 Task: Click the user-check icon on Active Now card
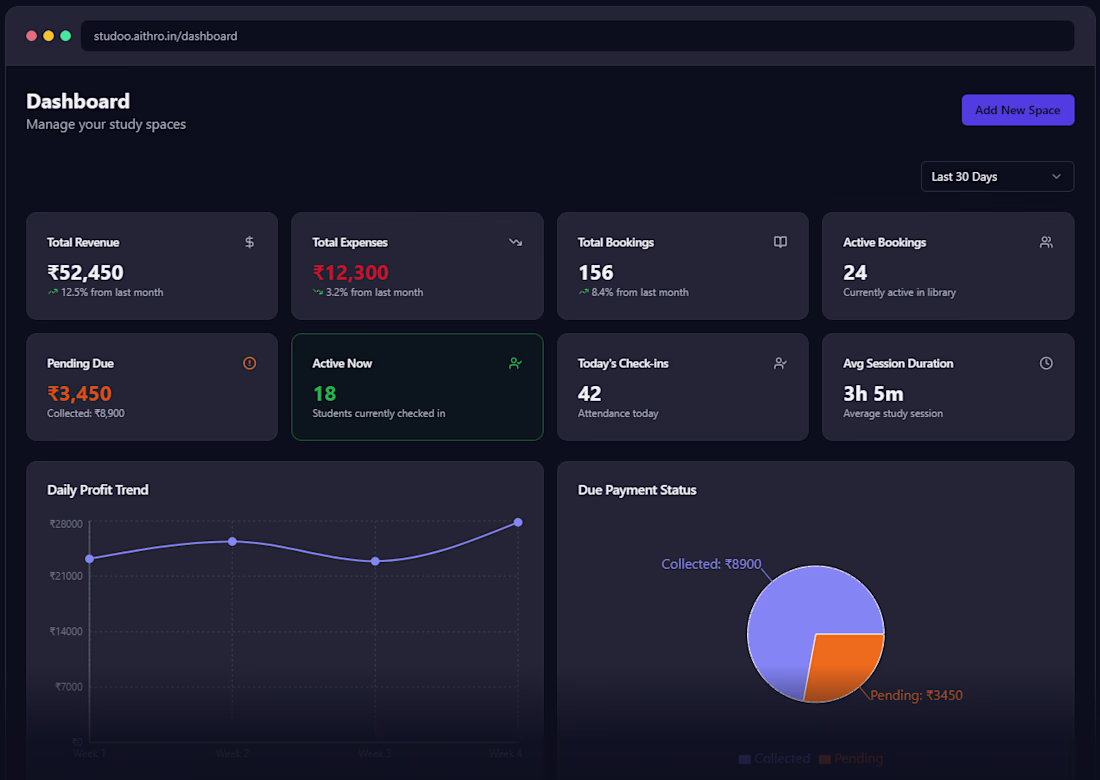pyautogui.click(x=516, y=363)
